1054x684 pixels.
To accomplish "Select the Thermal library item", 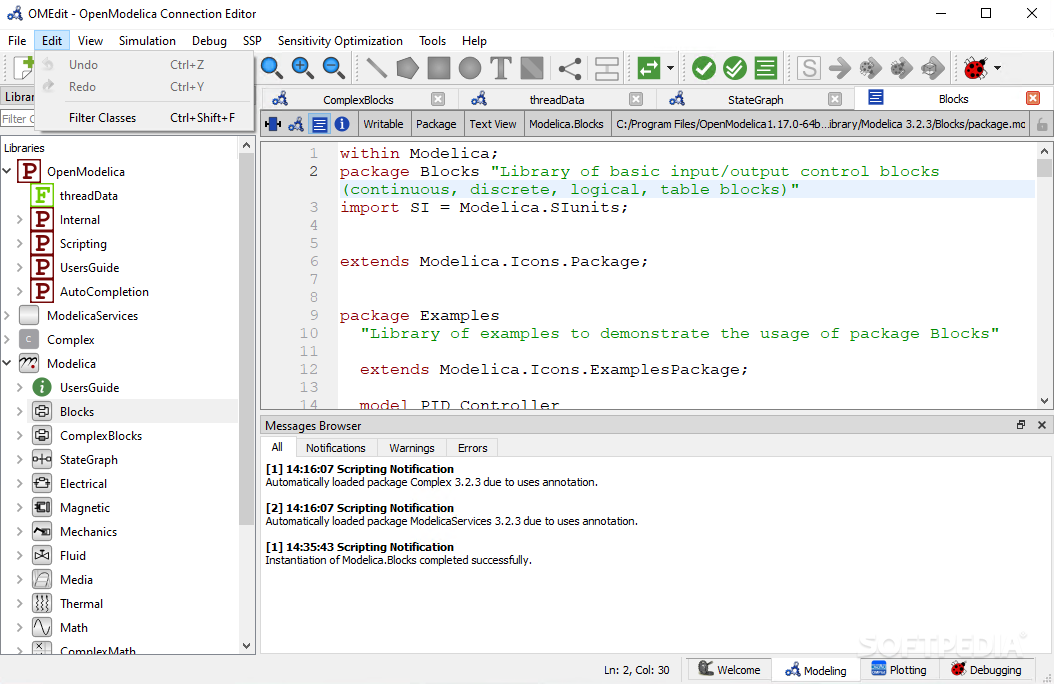I will [81, 603].
